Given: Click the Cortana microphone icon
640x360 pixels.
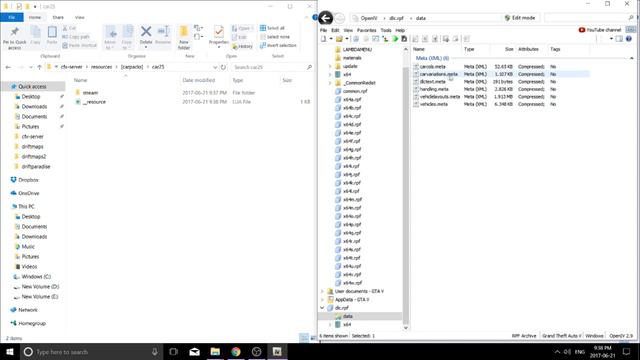Looking at the screenshot, I should pos(155,351).
